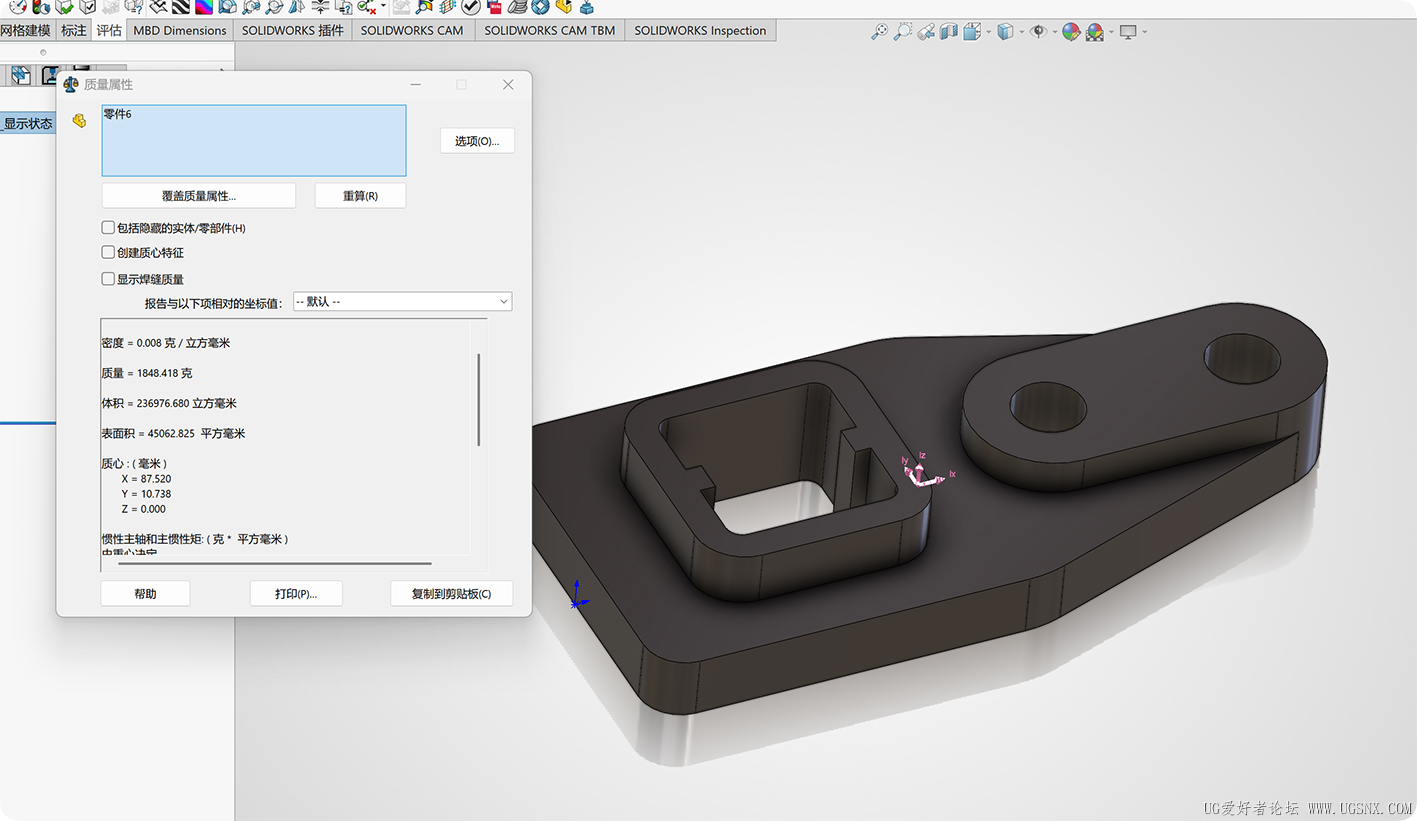Click the Zoom to Fit icon
This screenshot has width=1417, height=821.
coord(879,32)
